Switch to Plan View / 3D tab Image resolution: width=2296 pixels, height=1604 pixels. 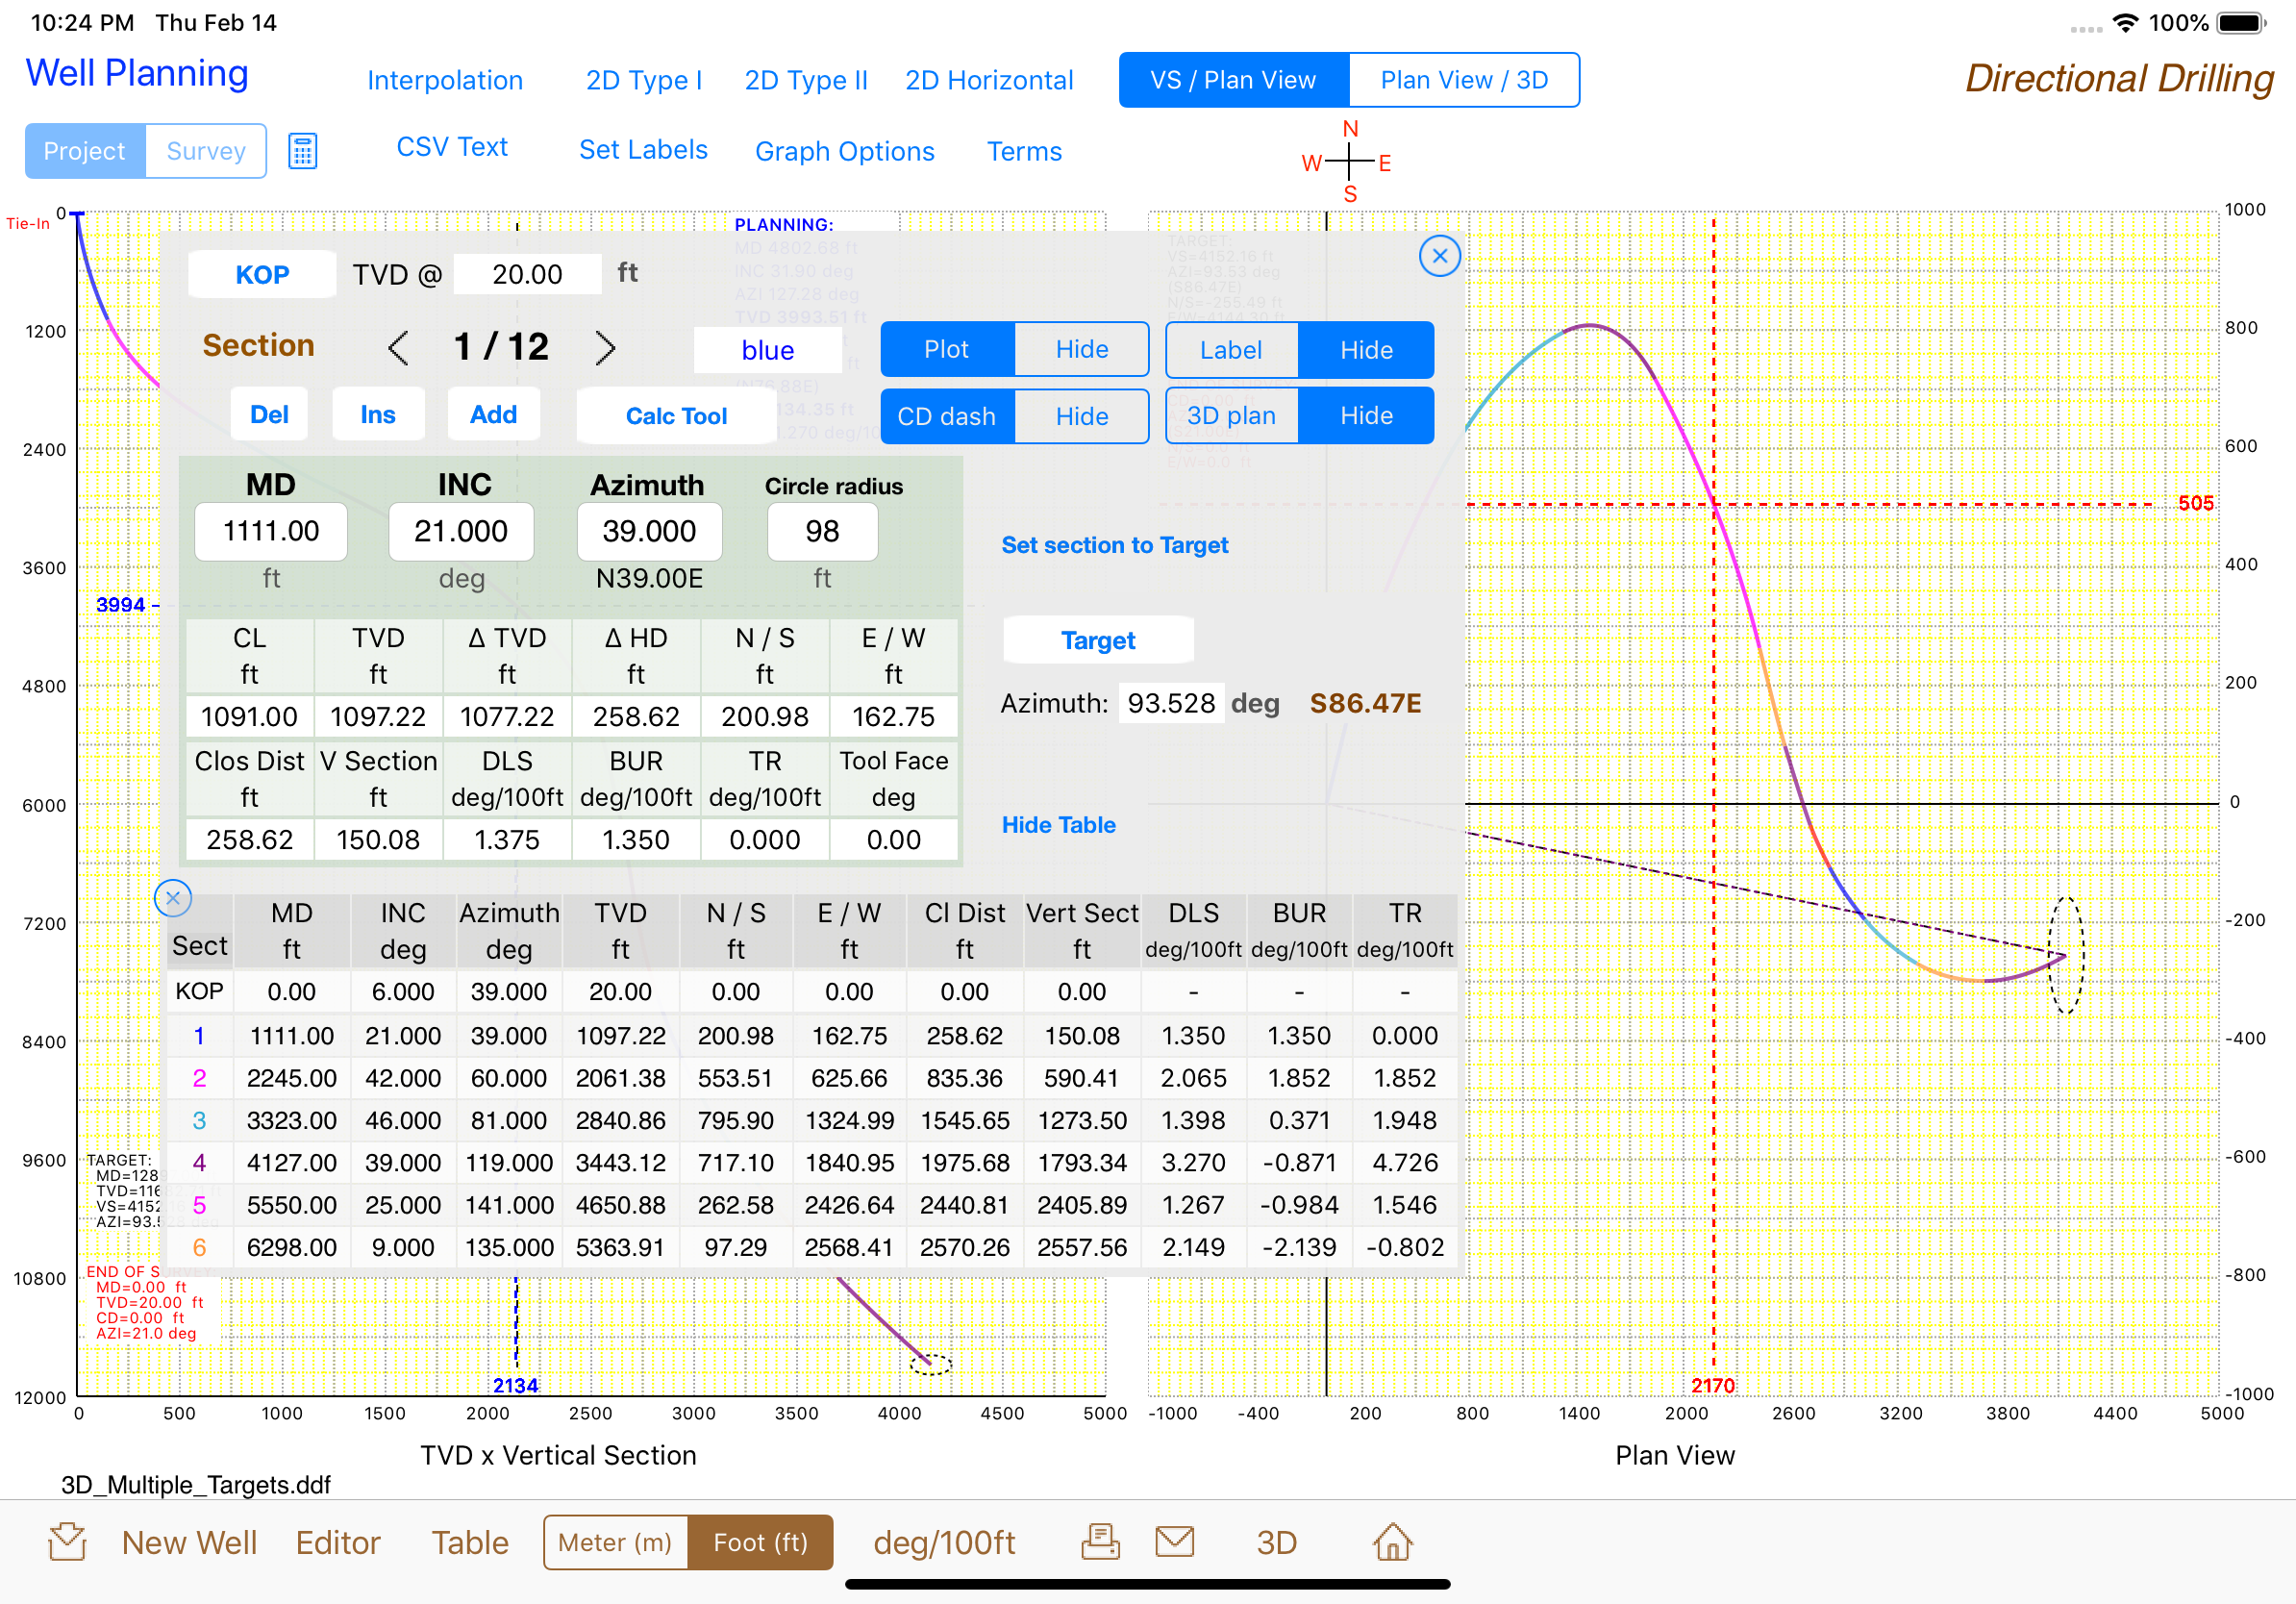1463,80
